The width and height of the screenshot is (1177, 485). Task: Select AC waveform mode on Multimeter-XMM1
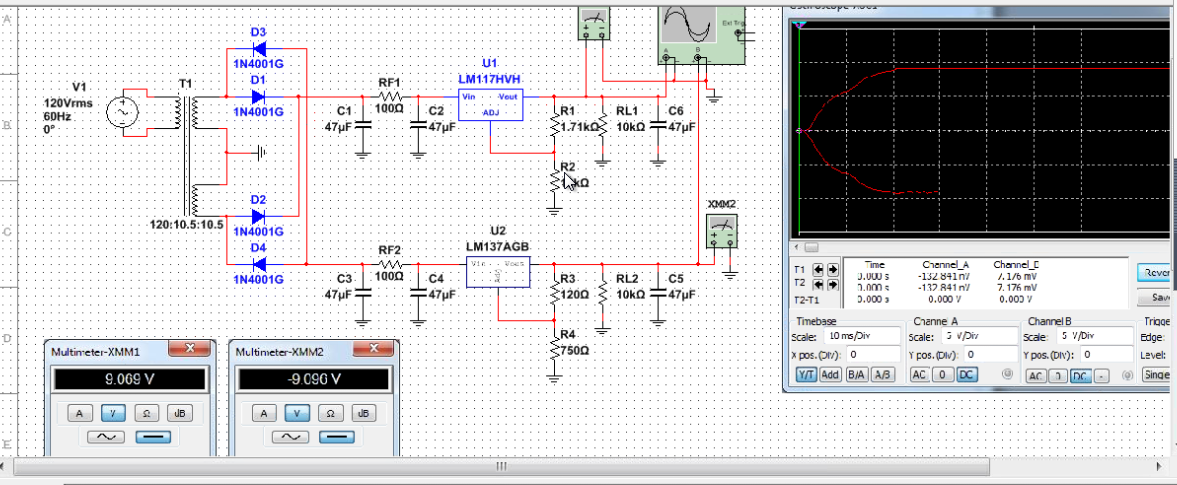point(104,437)
